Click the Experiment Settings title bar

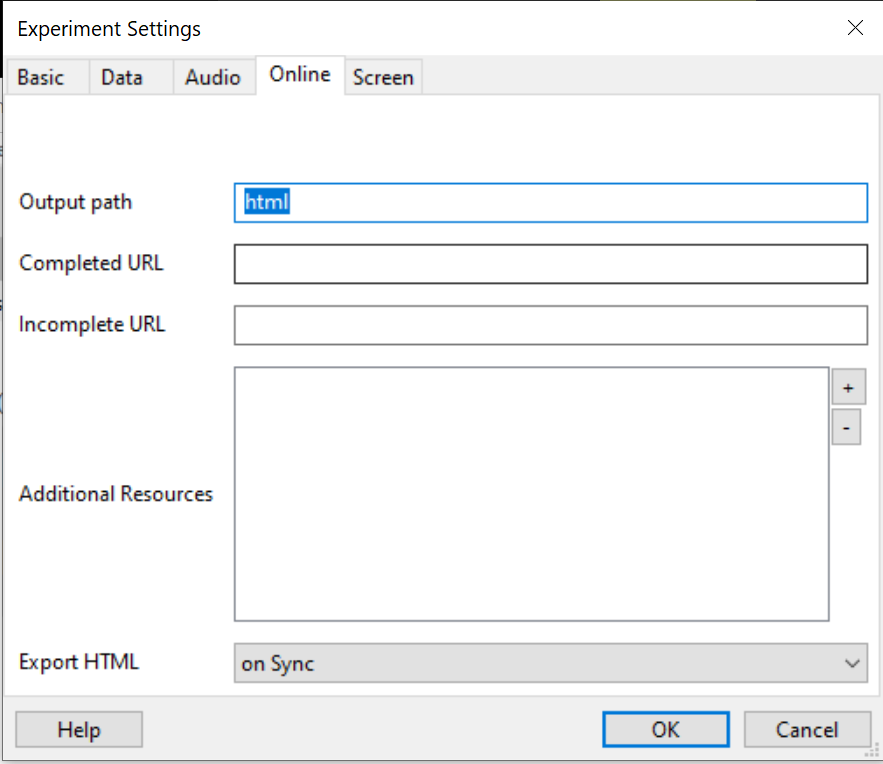tap(400, 28)
